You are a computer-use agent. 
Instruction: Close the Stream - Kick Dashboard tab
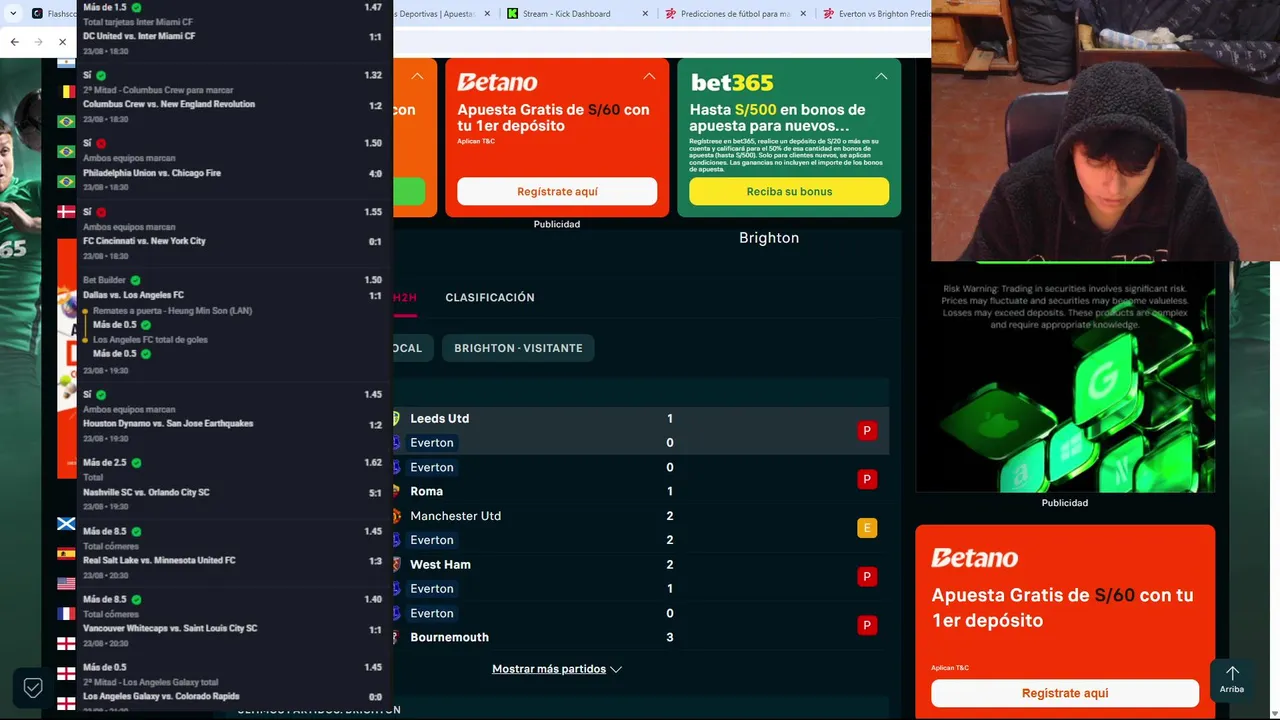click(645, 14)
